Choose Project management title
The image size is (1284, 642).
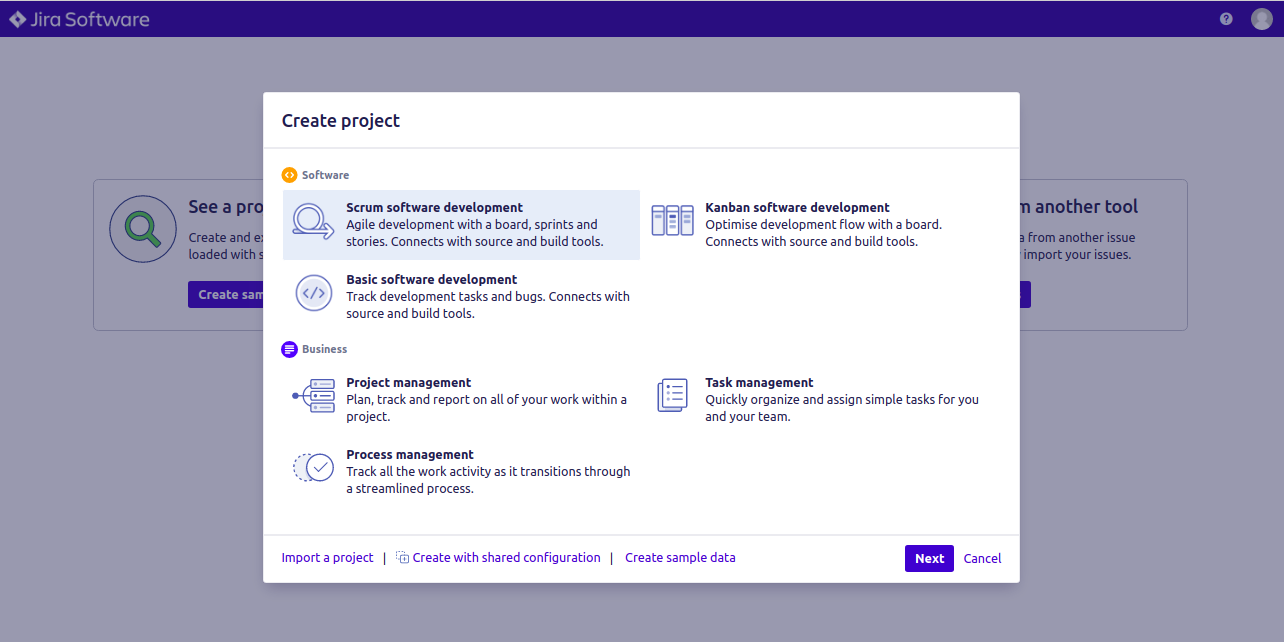coord(409,383)
